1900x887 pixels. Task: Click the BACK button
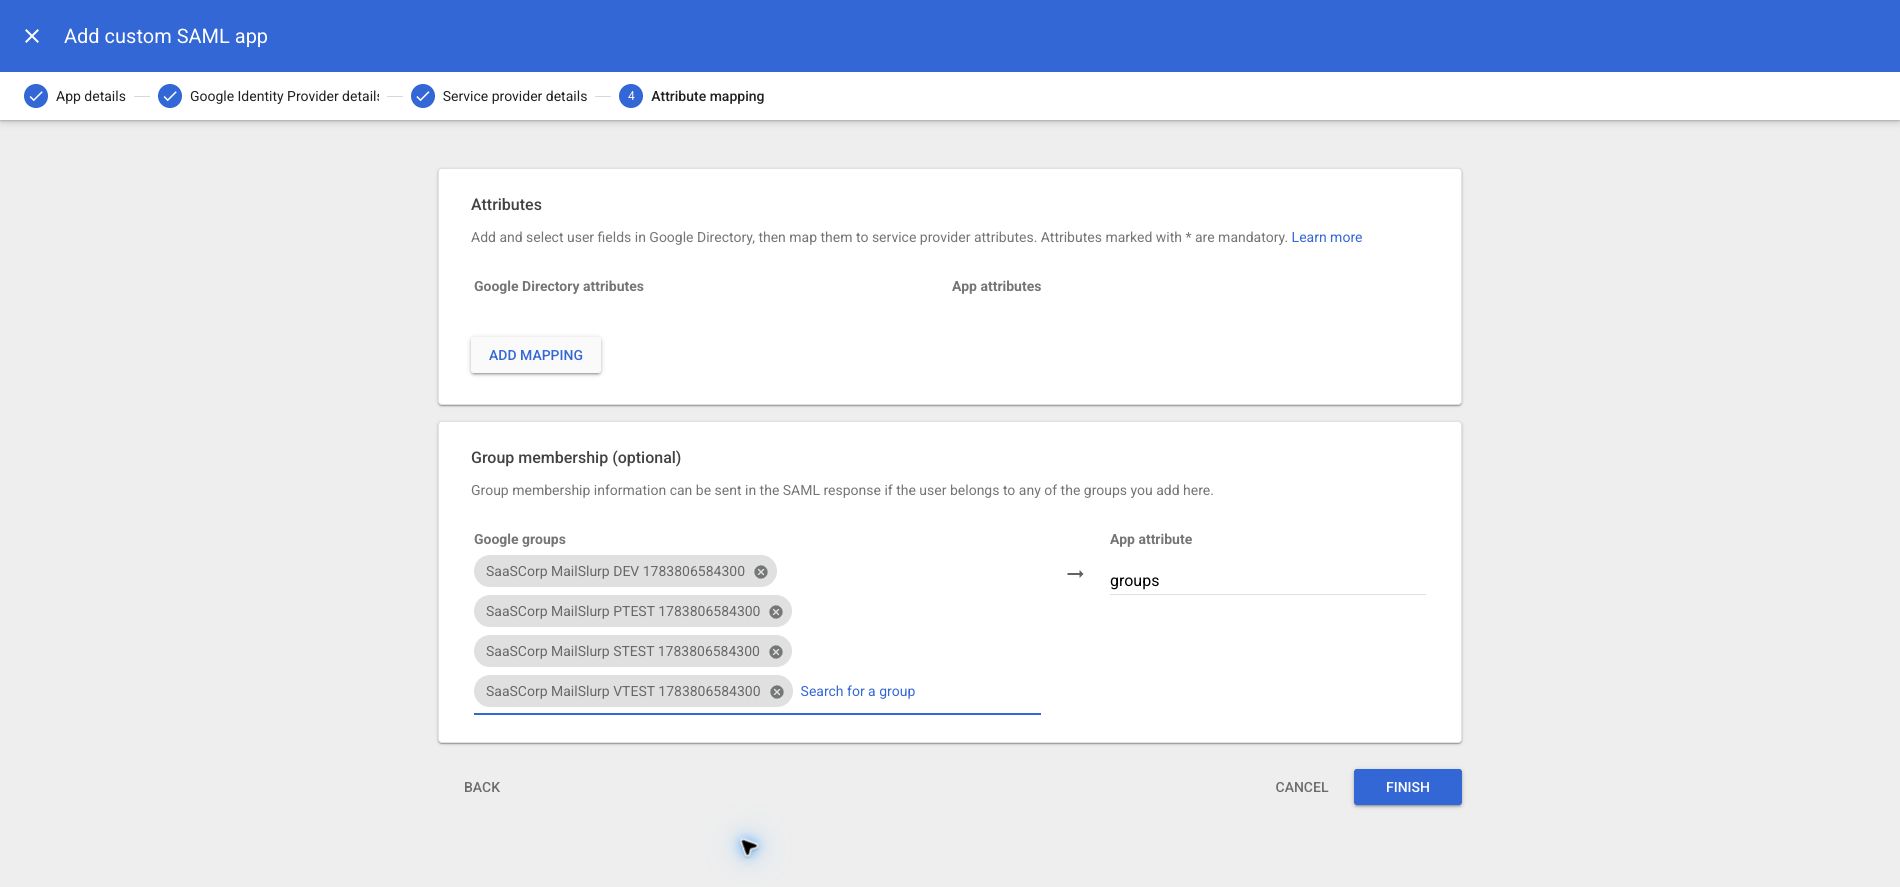pos(482,787)
